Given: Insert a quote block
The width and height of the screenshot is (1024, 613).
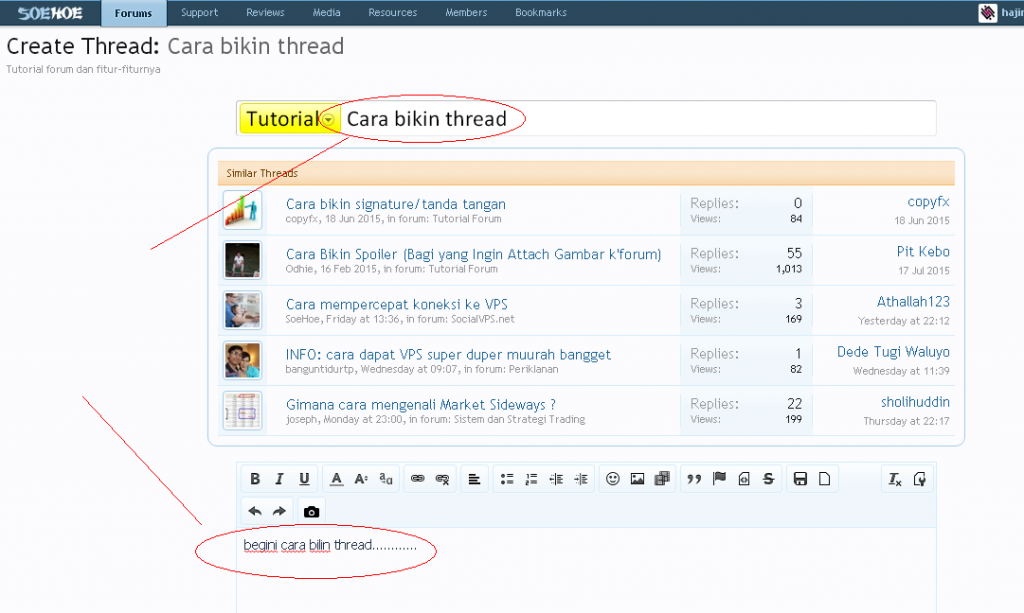Looking at the screenshot, I should [694, 479].
